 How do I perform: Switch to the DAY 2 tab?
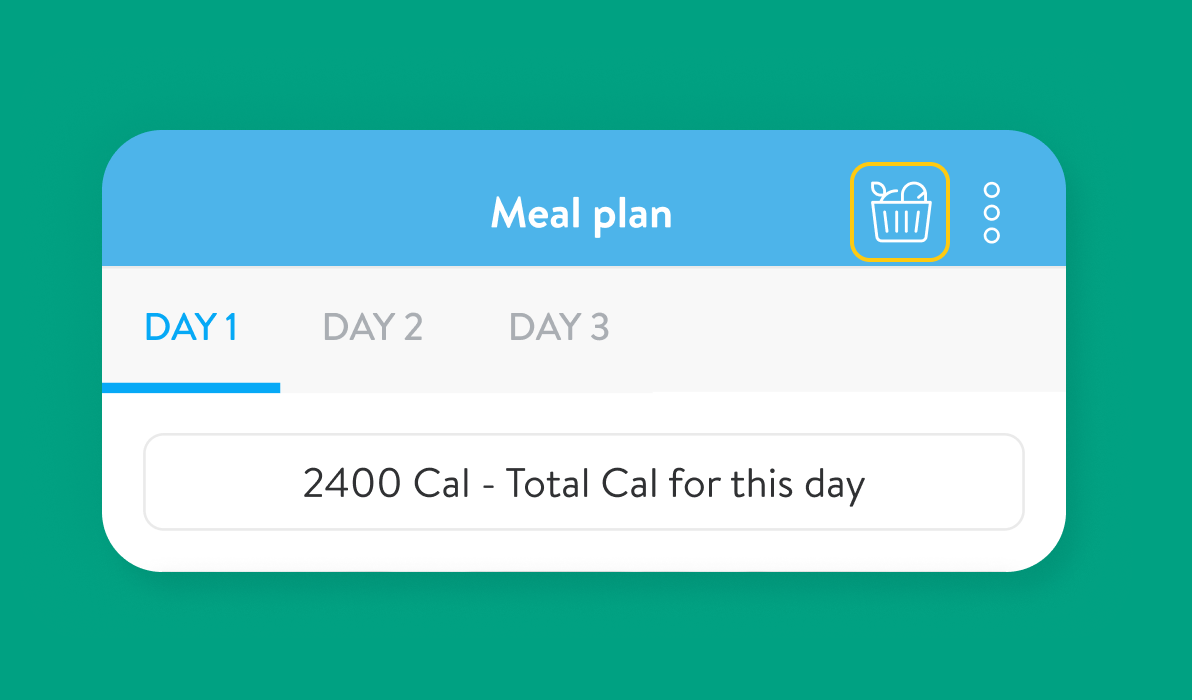tap(372, 327)
